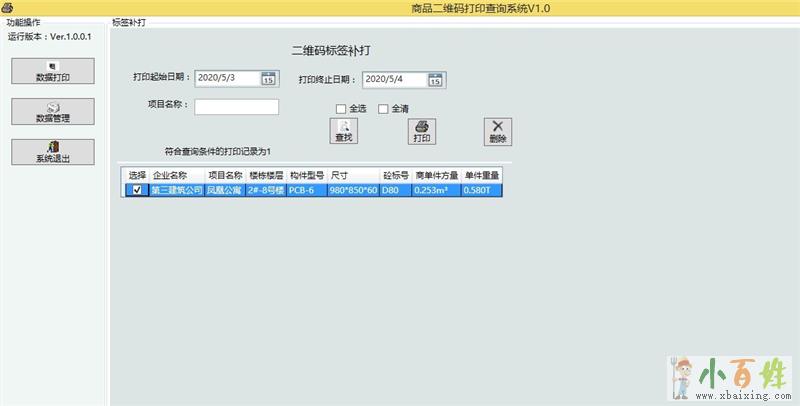
Task: Click the 构件型号 column header
Action: [x=307, y=175]
